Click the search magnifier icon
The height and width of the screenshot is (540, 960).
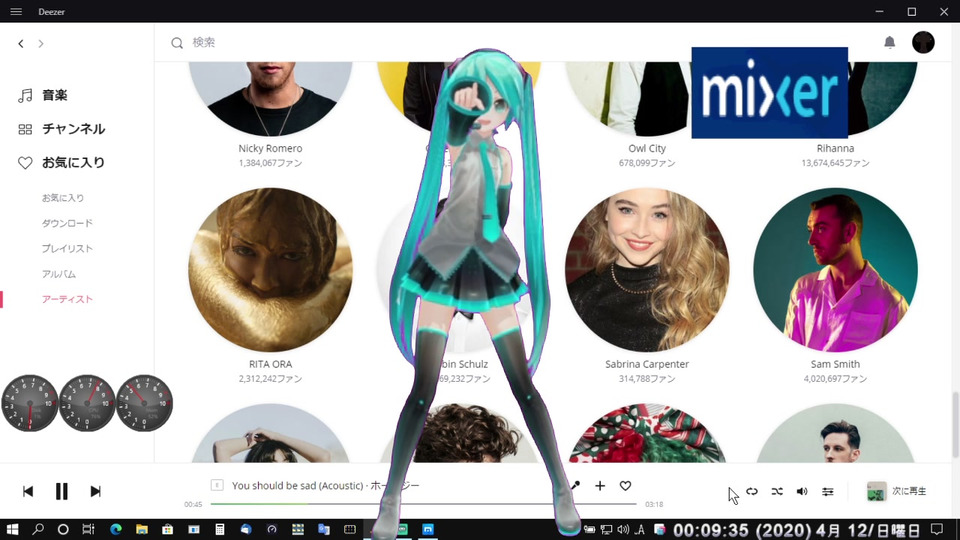pyautogui.click(x=177, y=42)
